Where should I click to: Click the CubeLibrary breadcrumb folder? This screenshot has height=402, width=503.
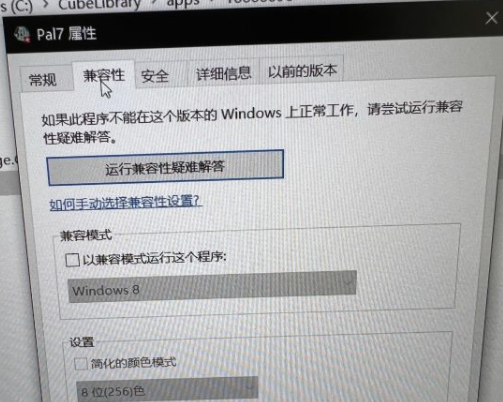[x=99, y=4]
